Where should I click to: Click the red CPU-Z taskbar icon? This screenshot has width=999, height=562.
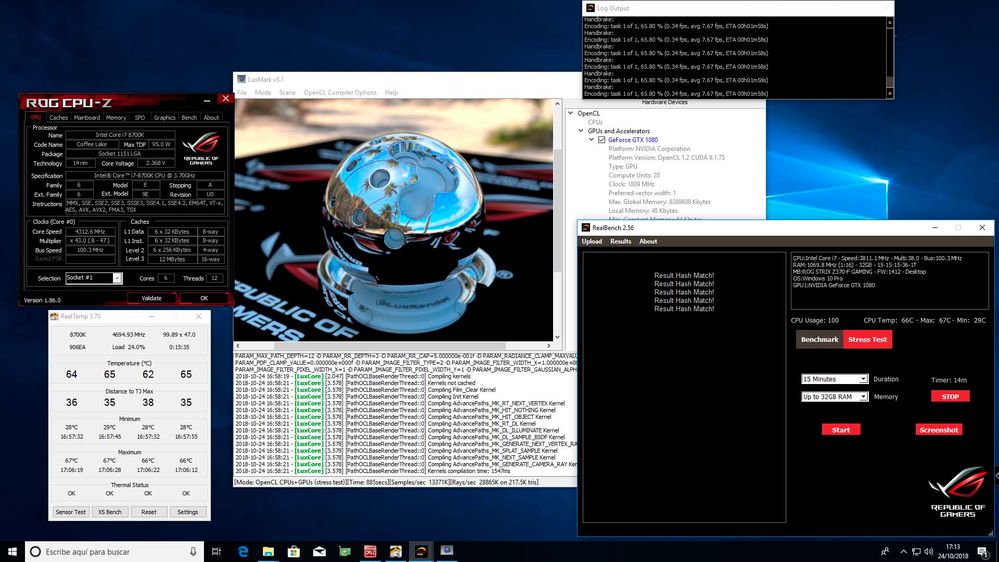pos(370,551)
